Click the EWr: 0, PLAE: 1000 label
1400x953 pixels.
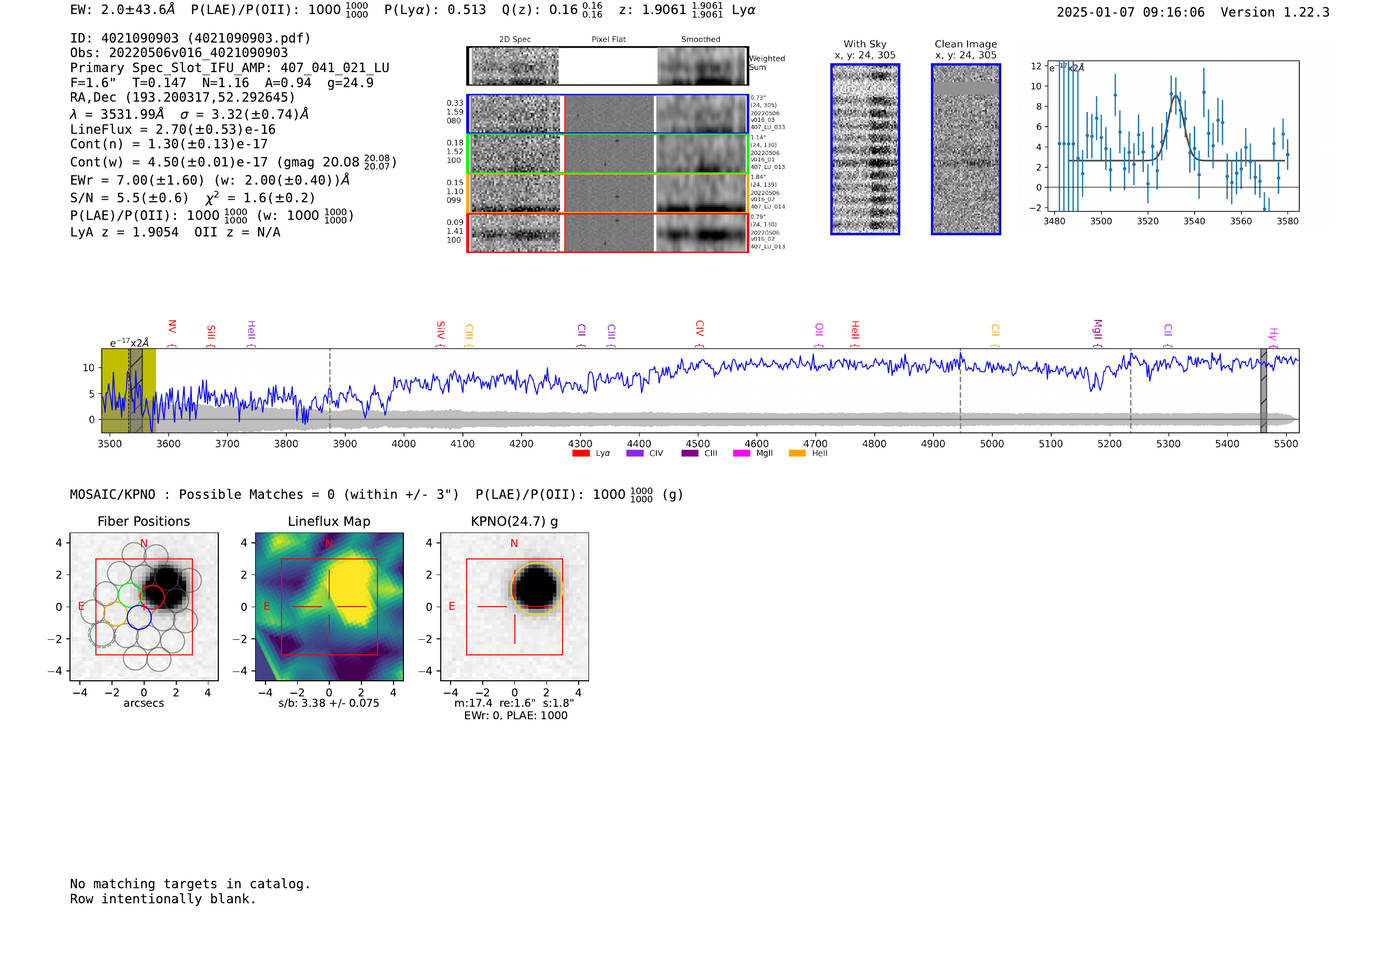tap(515, 716)
